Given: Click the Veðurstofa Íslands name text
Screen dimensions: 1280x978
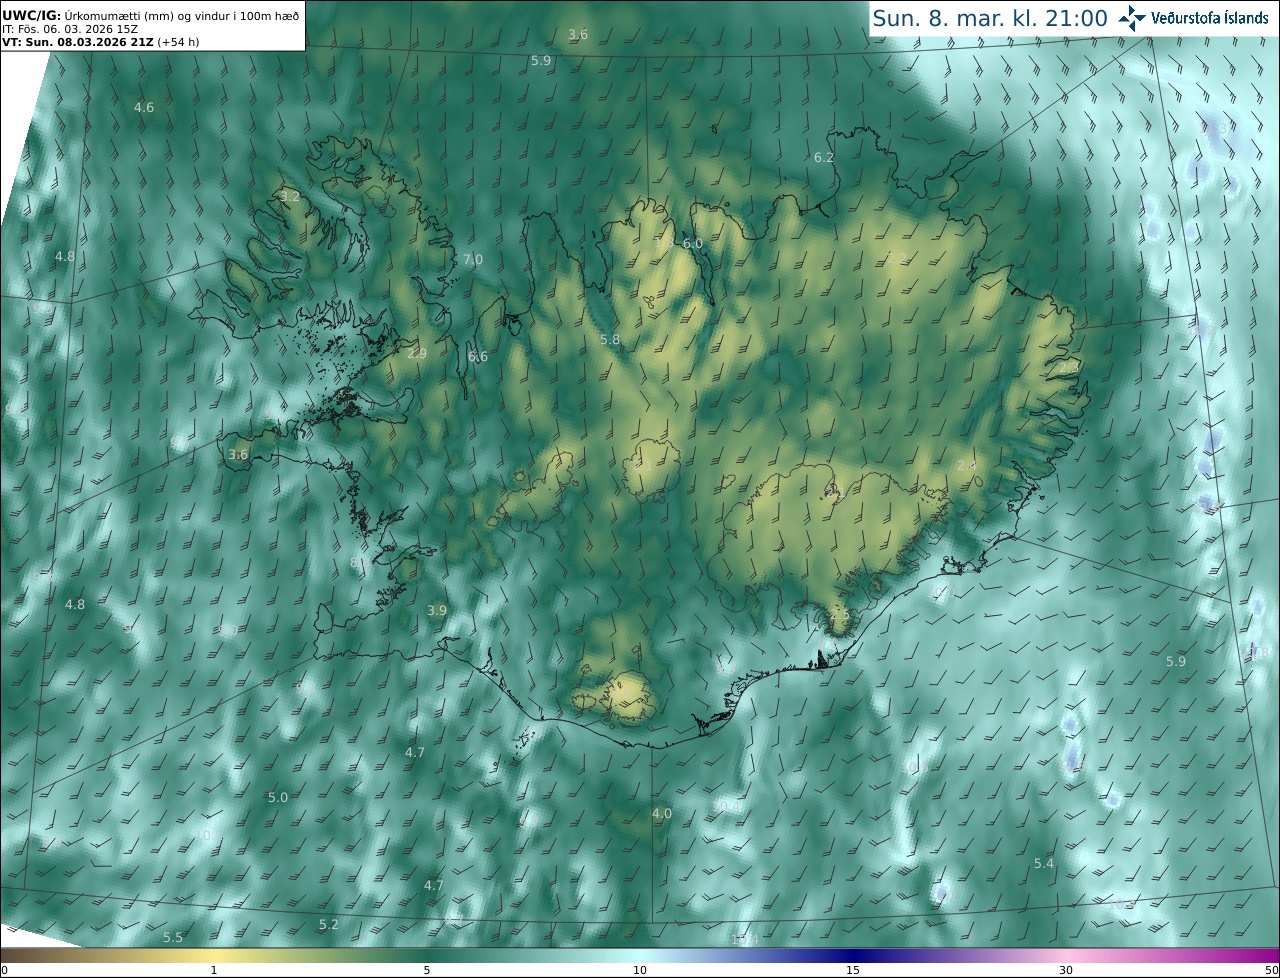Looking at the screenshot, I should tap(1209, 18).
